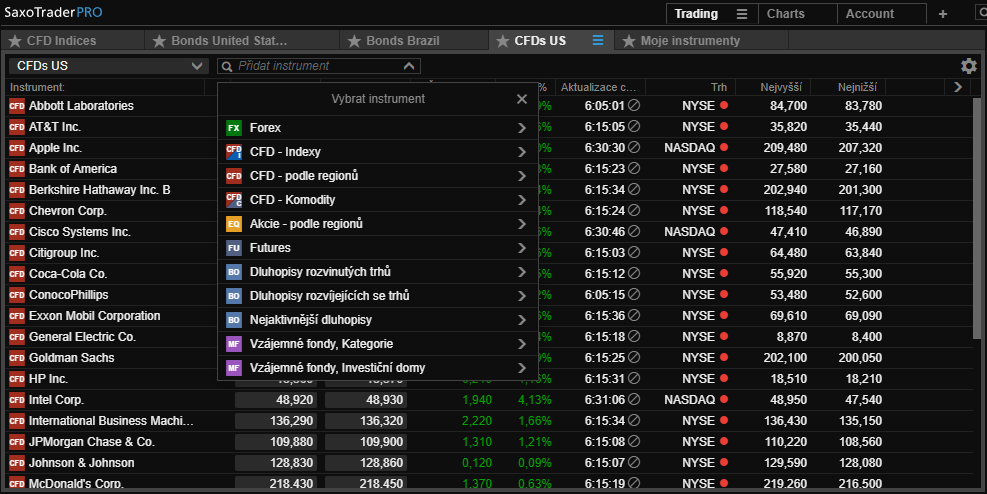Click the star on Moje instrumenty tab
987x494 pixels.
click(x=628, y=41)
